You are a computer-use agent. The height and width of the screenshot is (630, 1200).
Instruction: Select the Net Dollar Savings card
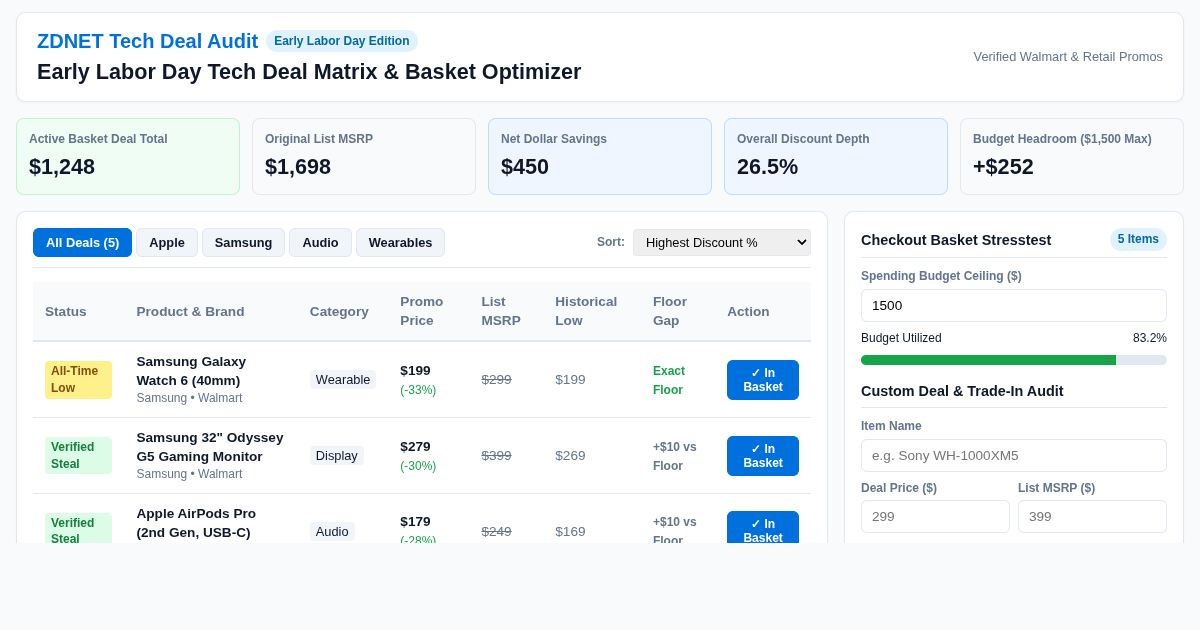tap(600, 156)
